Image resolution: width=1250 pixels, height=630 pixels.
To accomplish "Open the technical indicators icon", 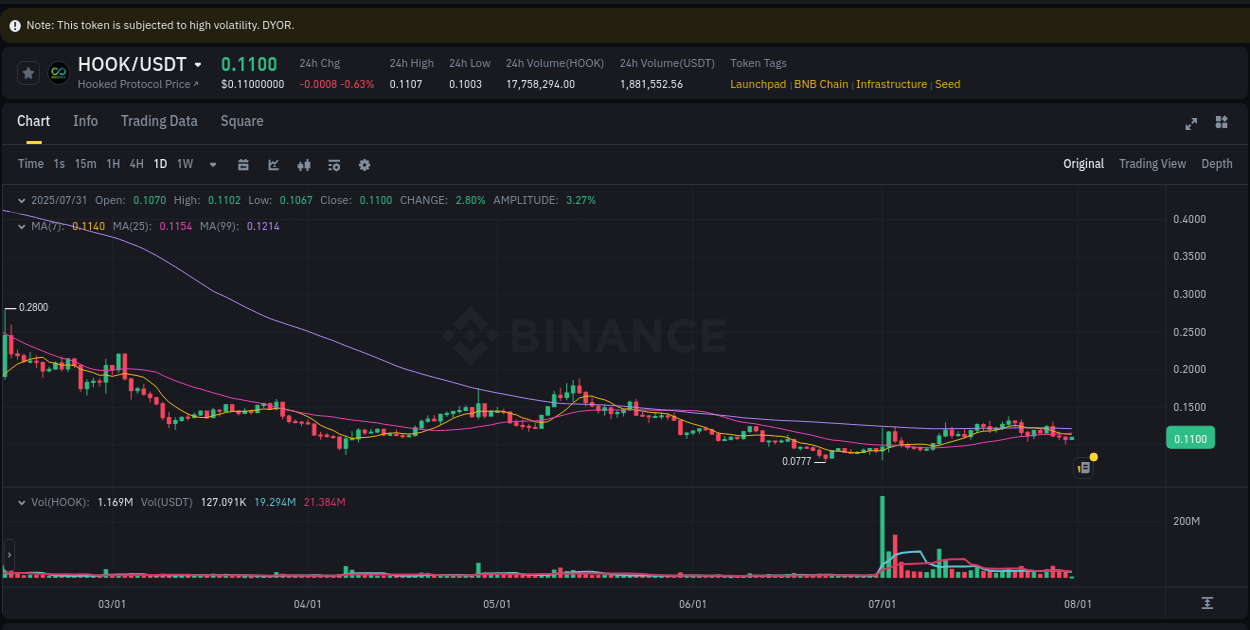I will (304, 163).
